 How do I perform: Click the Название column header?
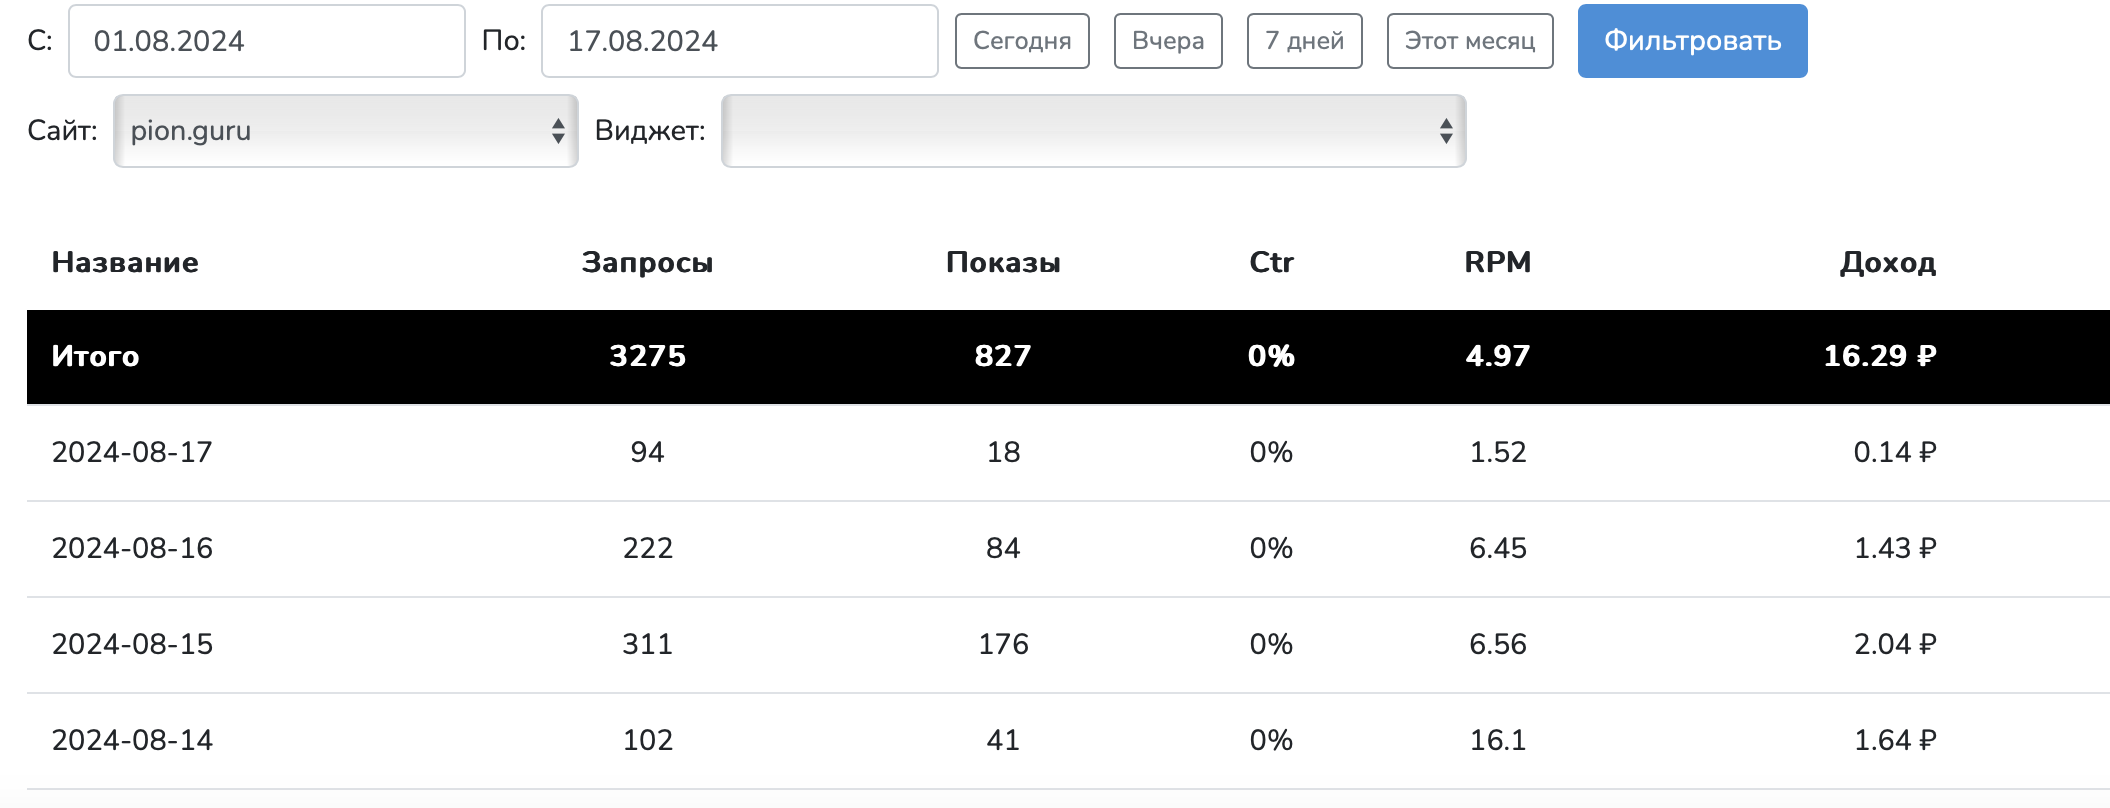(125, 262)
